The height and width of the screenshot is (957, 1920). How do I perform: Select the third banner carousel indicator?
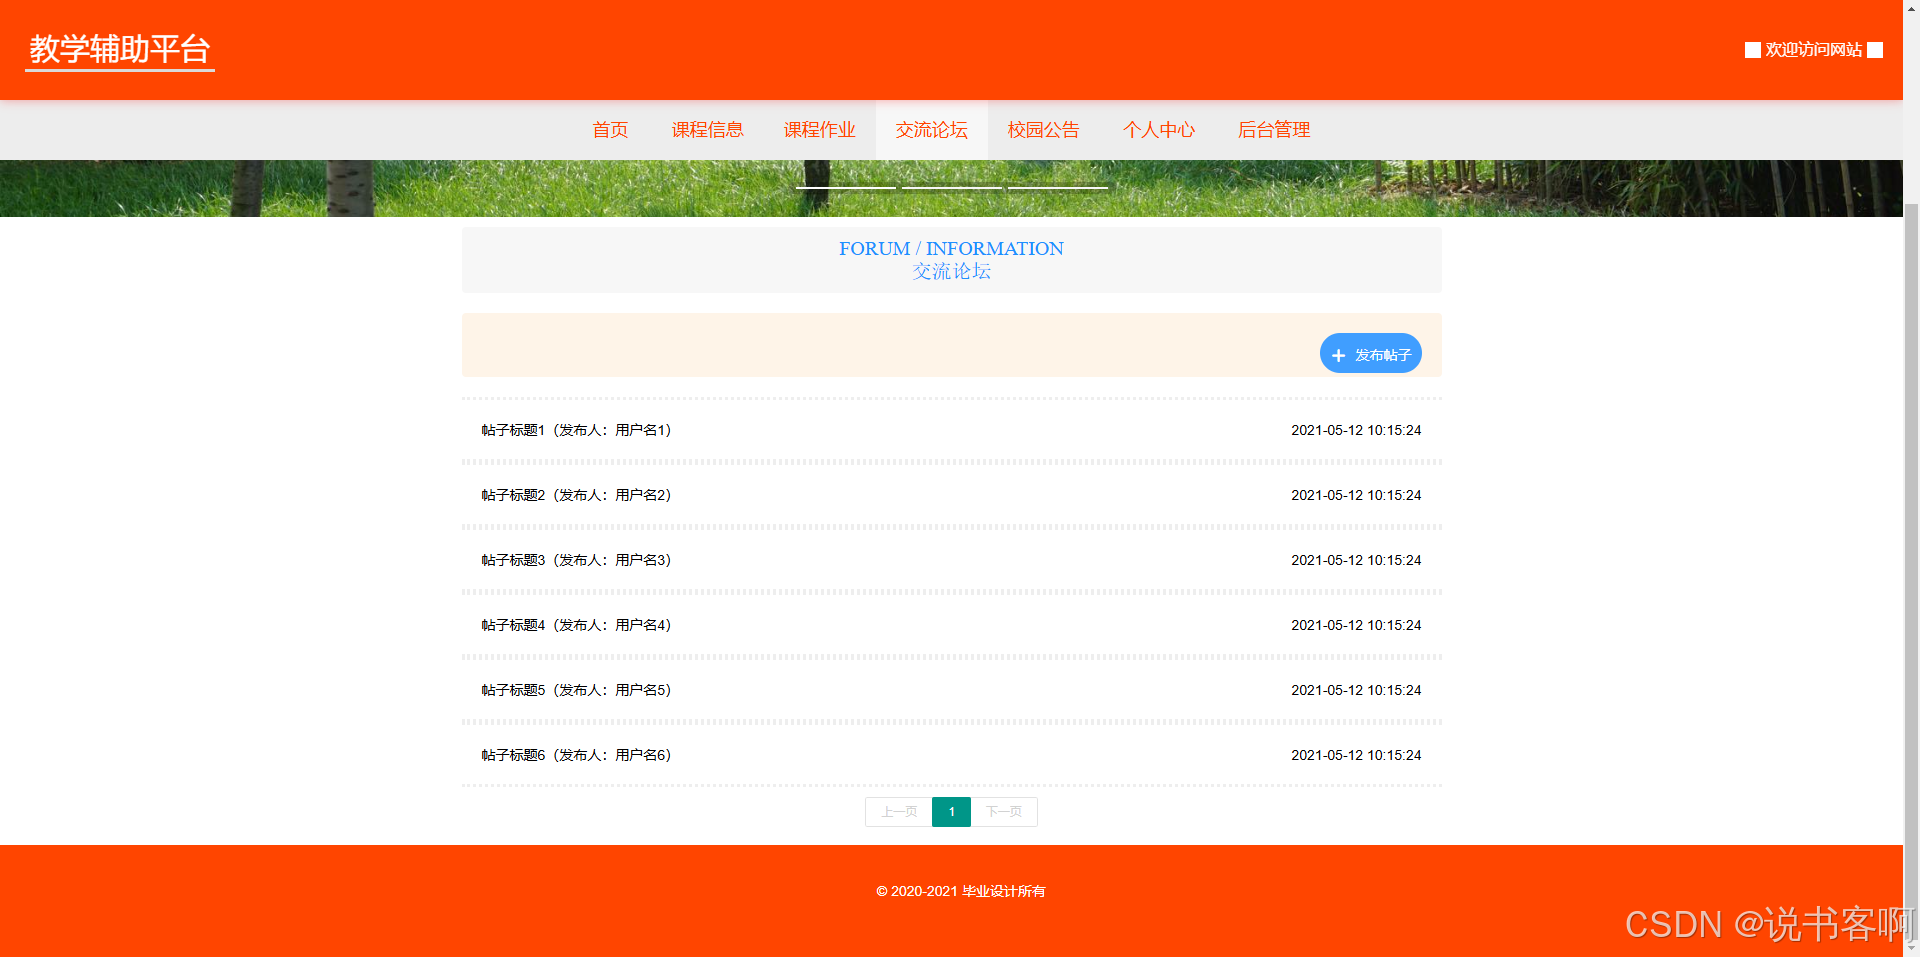click(x=1058, y=187)
